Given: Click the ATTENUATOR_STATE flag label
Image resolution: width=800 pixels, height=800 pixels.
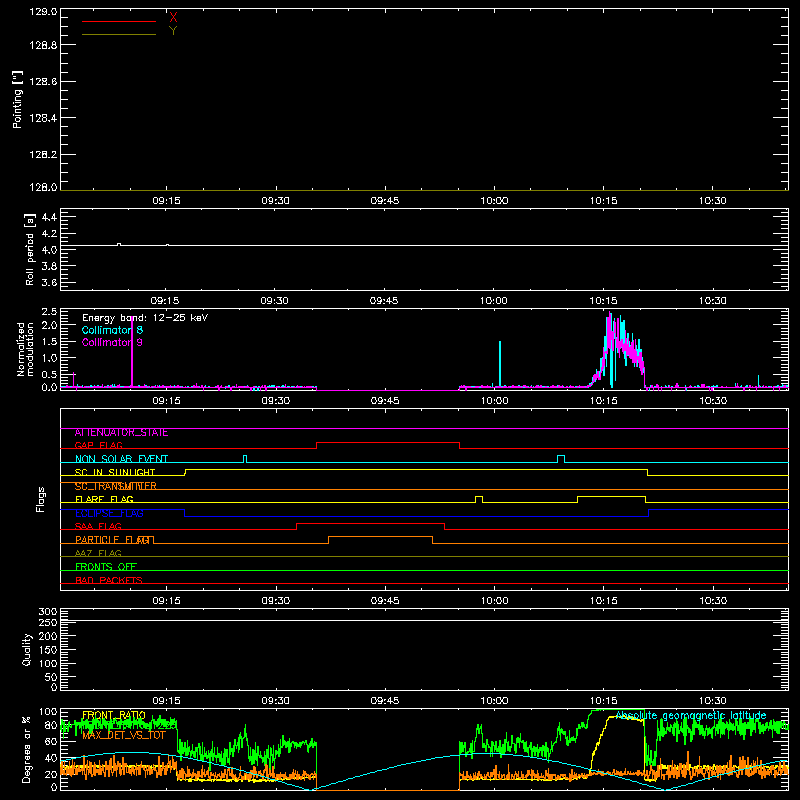Looking at the screenshot, I should [x=121, y=433].
